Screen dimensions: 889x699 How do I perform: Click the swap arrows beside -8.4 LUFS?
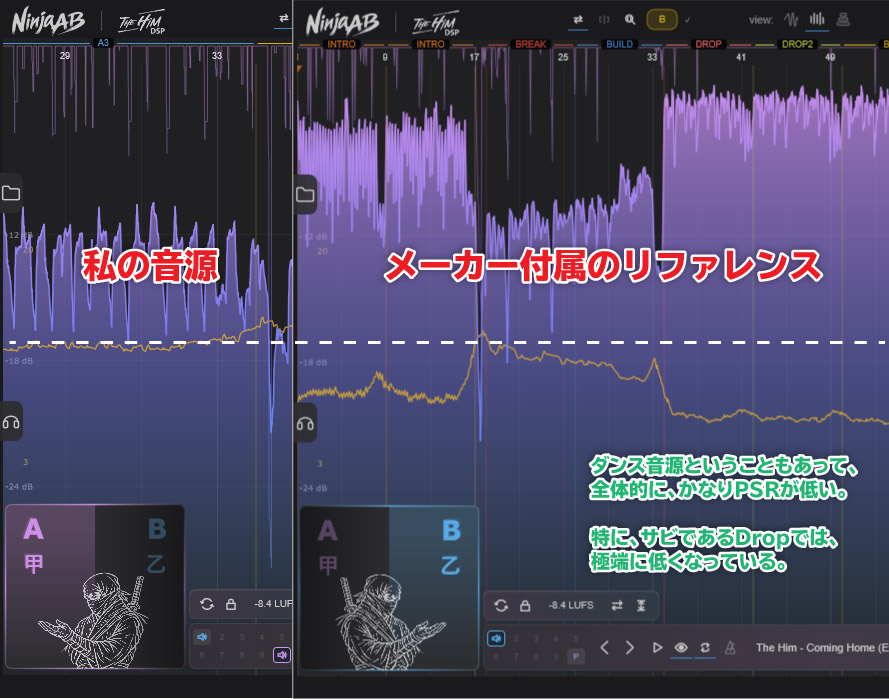tap(617, 605)
